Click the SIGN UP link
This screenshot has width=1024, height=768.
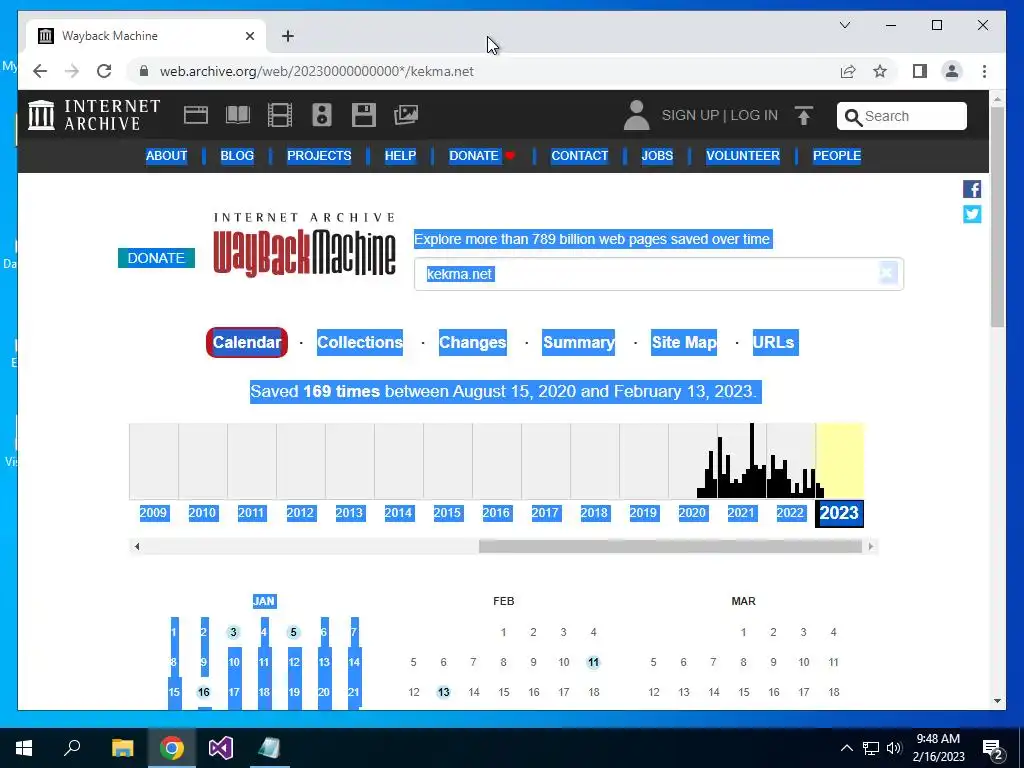690,115
